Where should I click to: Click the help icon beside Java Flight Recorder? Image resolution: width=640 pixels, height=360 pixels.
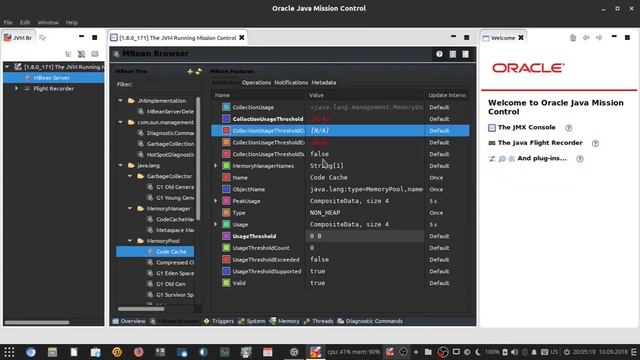pos(596,143)
